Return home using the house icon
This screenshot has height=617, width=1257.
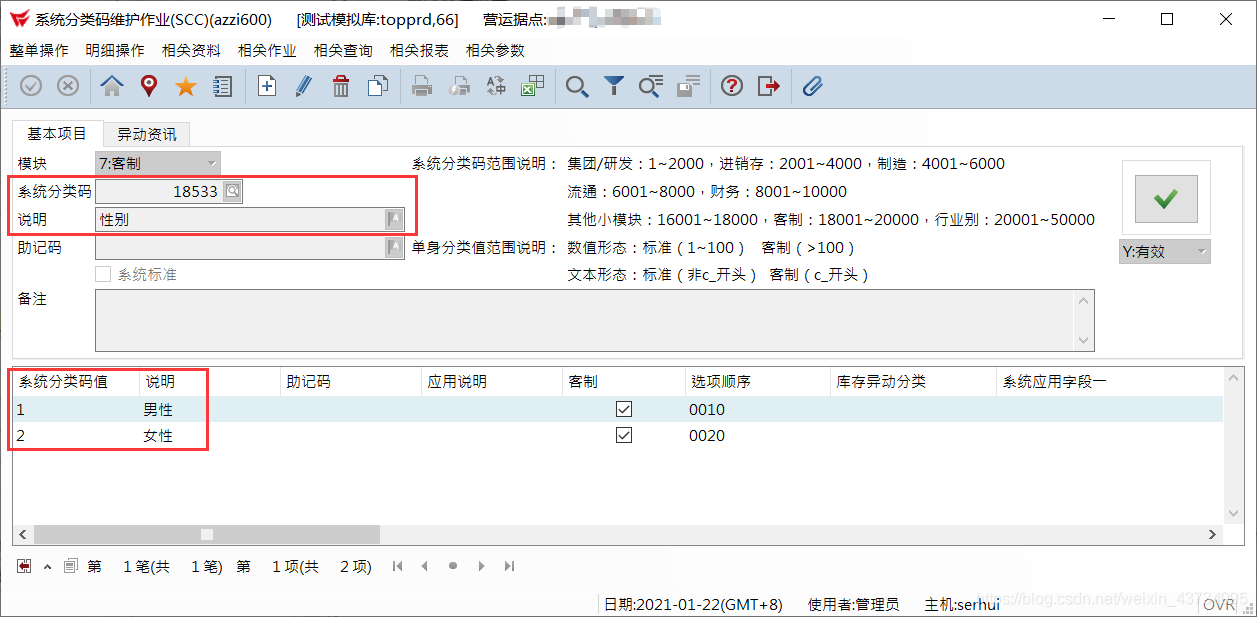click(x=111, y=86)
